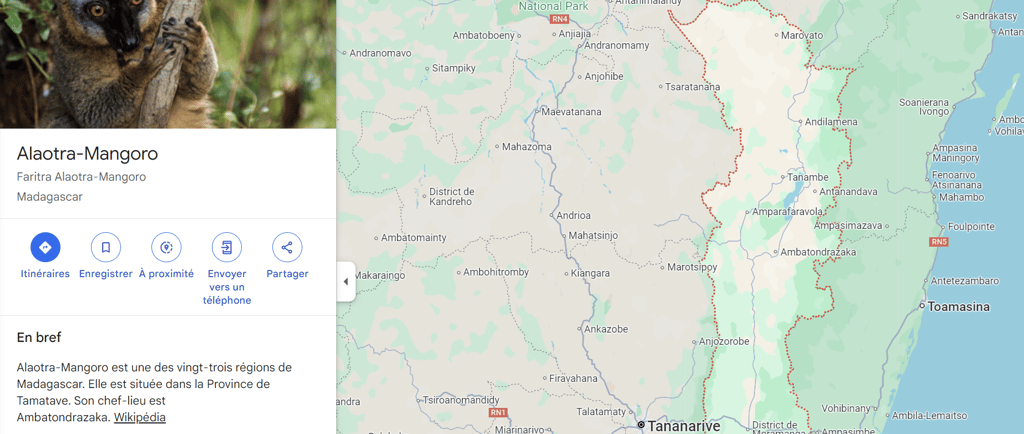Screen dimensions: 1024x434
Task: Click the À proximité nearby icon
Action: tap(166, 247)
